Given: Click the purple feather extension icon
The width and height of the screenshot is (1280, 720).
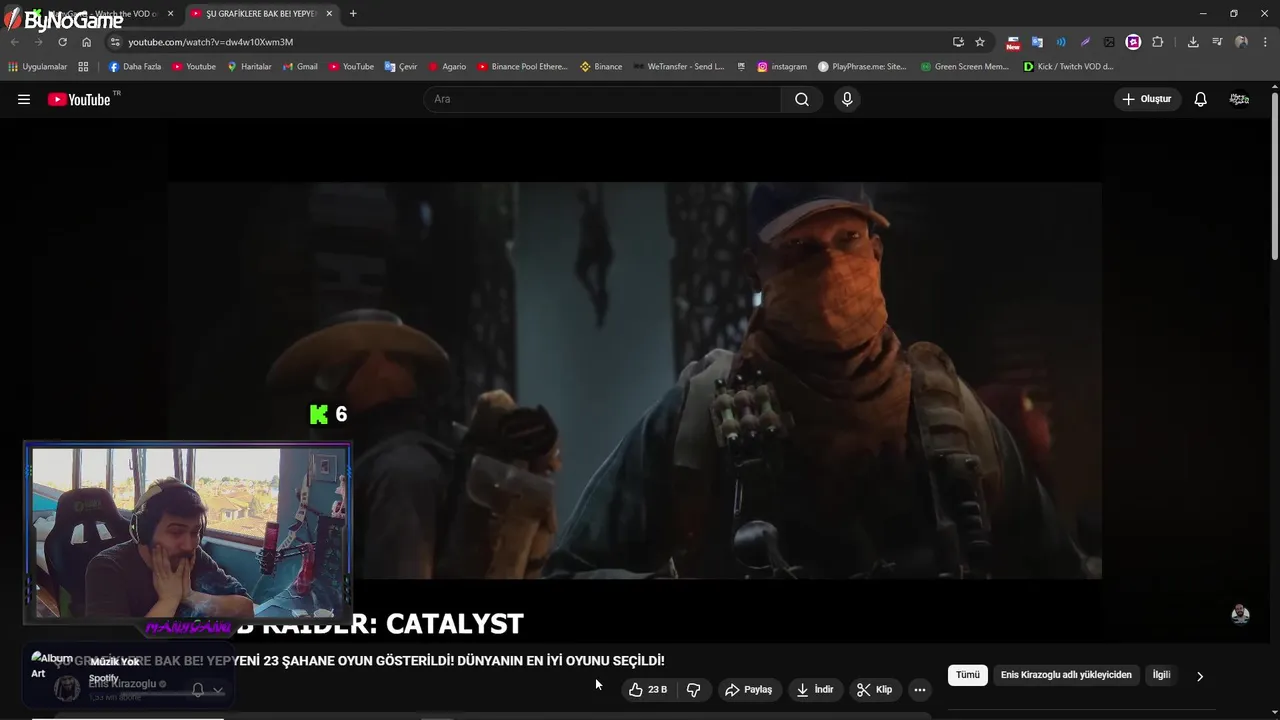Looking at the screenshot, I should pos(1085,42).
